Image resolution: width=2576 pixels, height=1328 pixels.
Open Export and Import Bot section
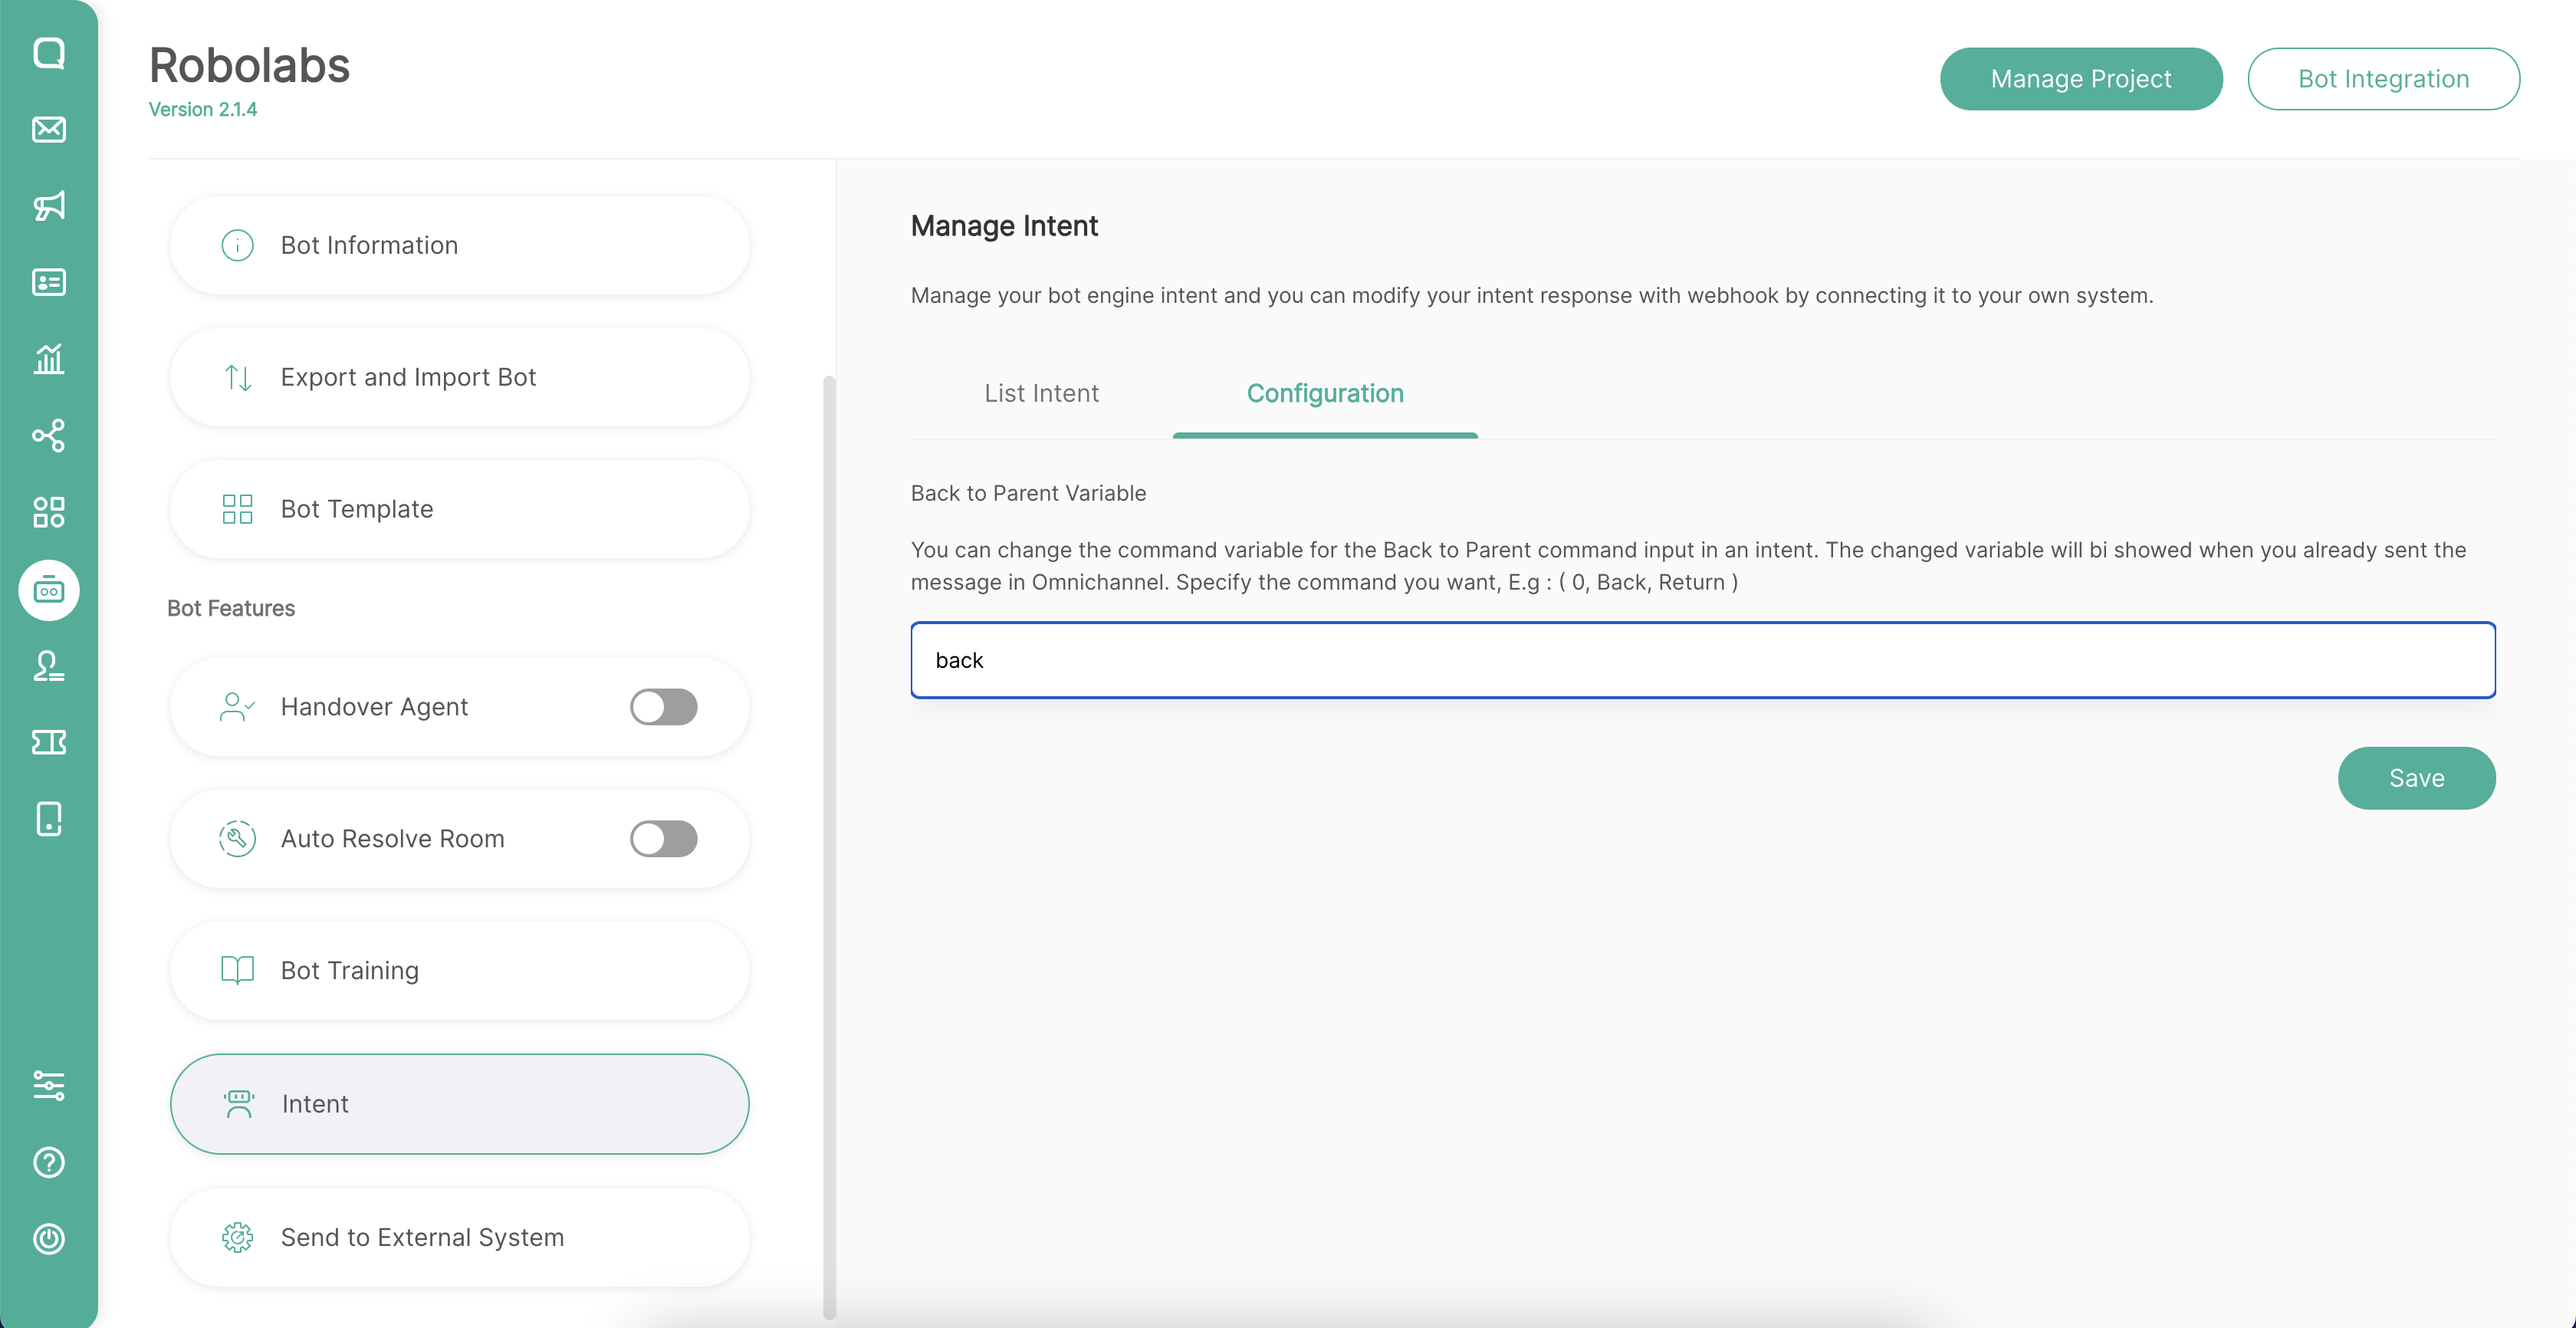459,378
